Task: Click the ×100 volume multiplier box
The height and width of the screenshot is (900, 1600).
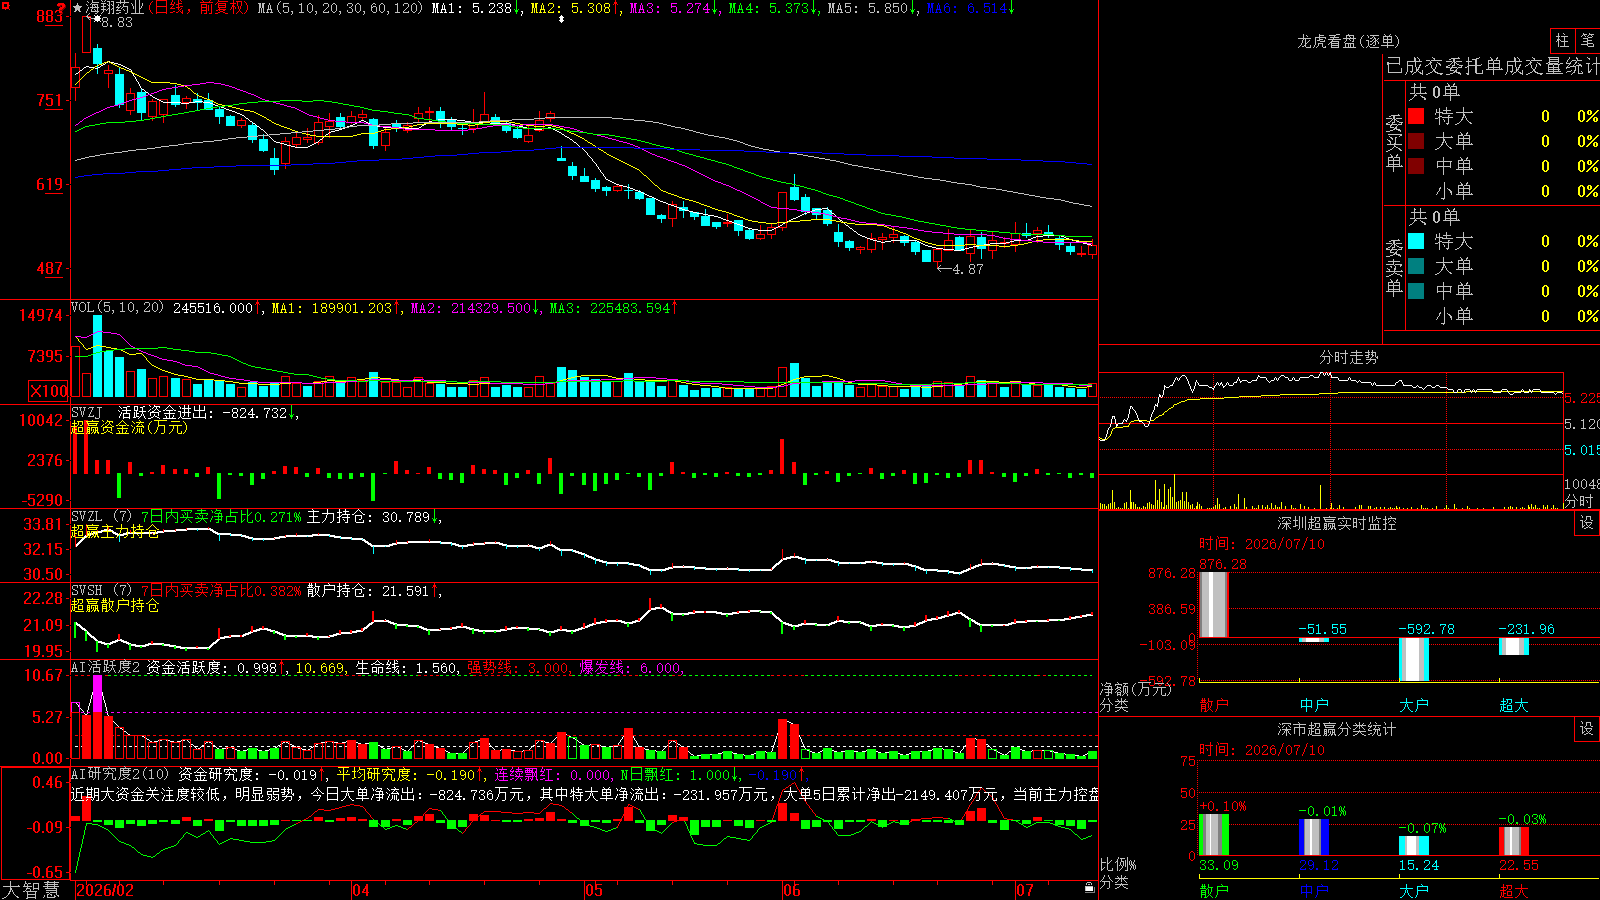Action: 49,391
